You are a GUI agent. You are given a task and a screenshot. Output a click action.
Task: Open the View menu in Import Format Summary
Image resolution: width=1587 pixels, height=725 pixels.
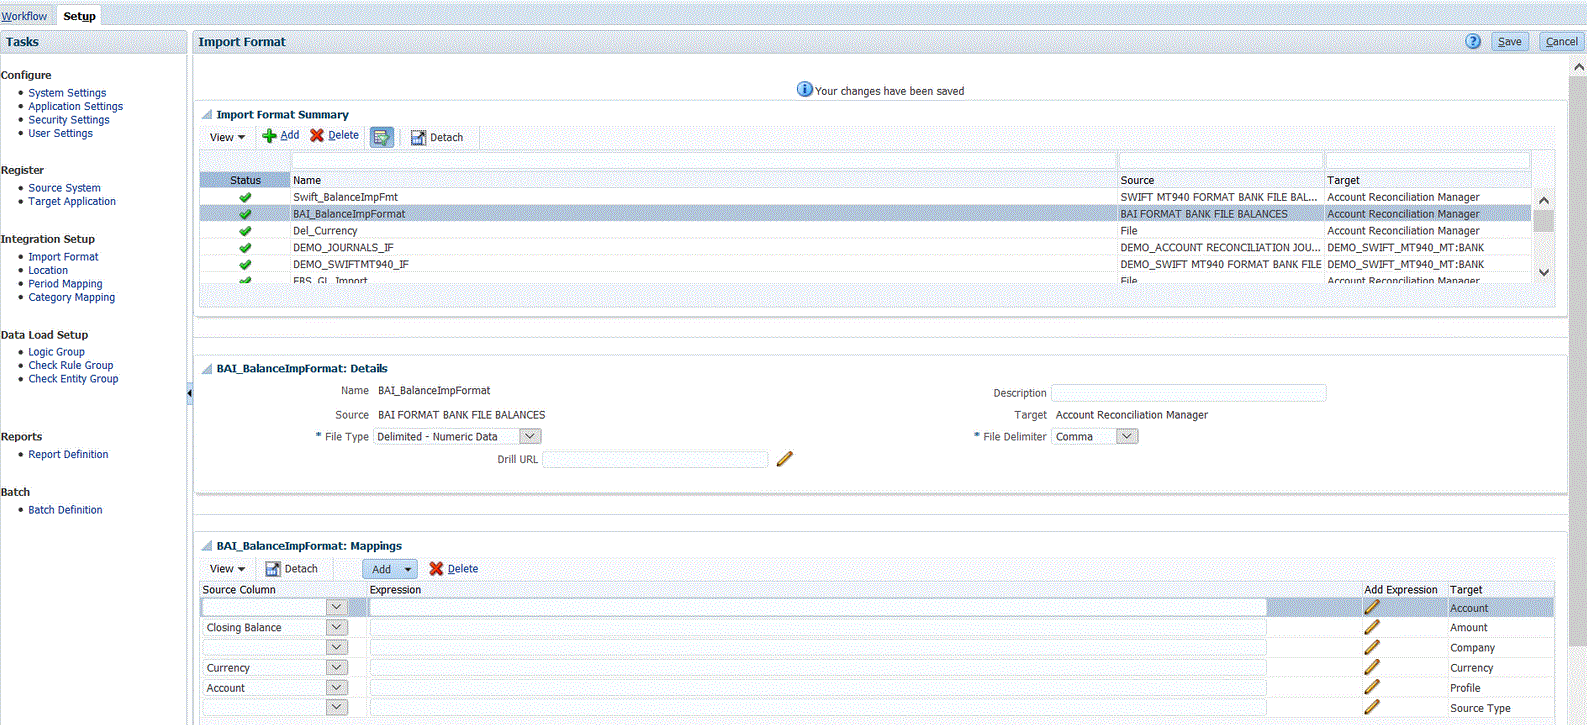click(x=227, y=137)
